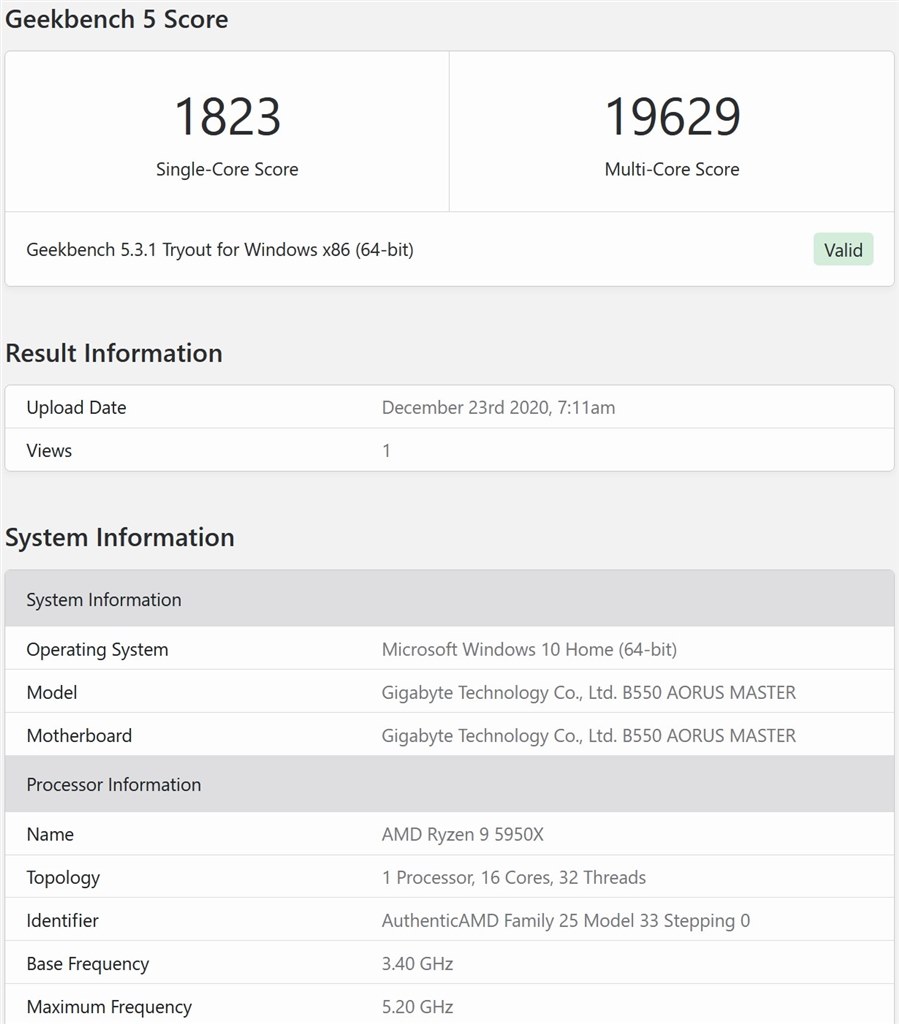Click the Geekbench 5.3.1 Tryout version text
The height and width of the screenshot is (1024, 899).
pos(220,249)
